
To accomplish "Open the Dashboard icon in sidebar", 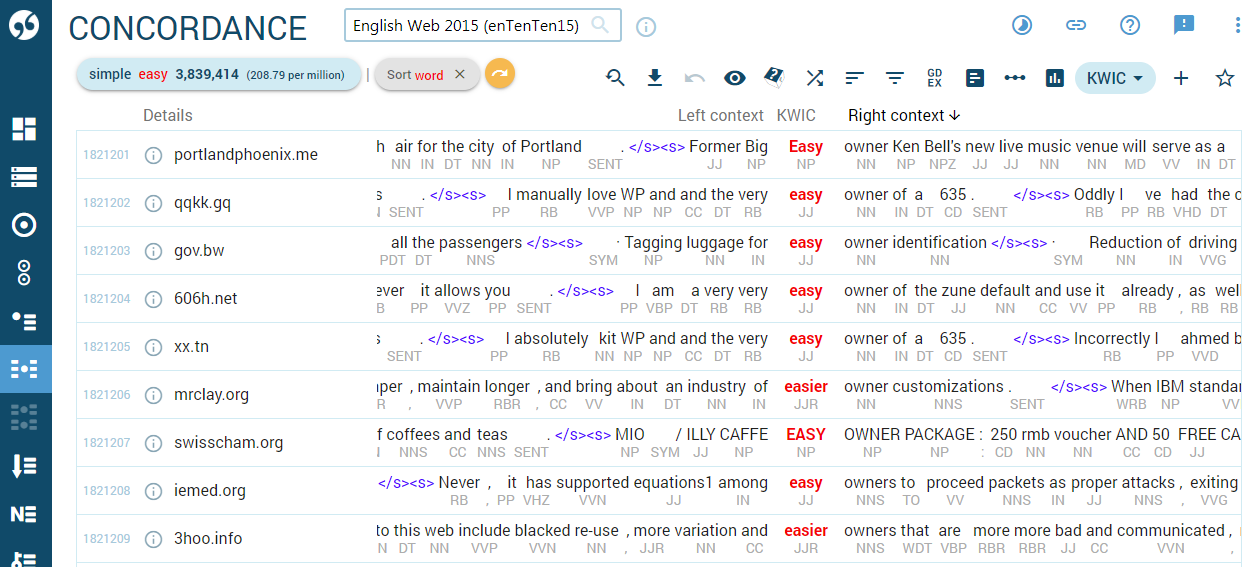I will (x=25, y=128).
